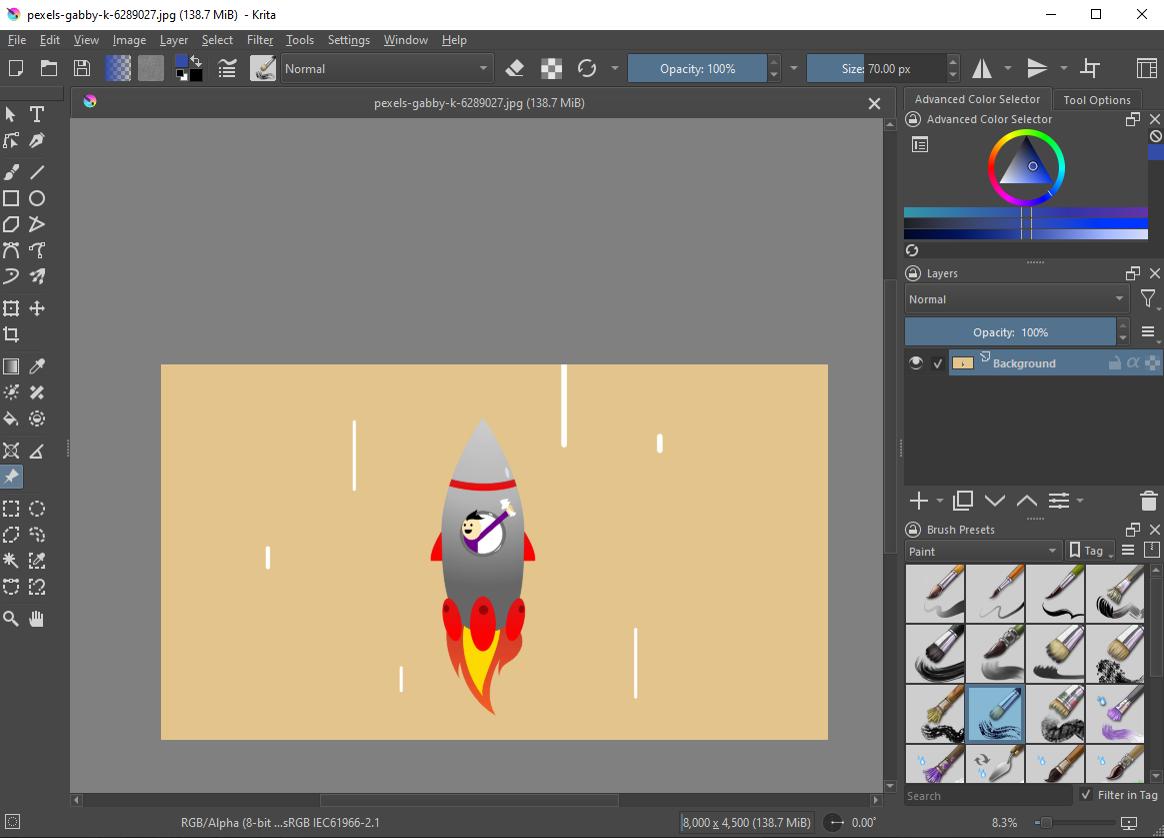Image resolution: width=1164 pixels, height=838 pixels.
Task: Switch to the Tool Options tab
Action: point(1096,99)
